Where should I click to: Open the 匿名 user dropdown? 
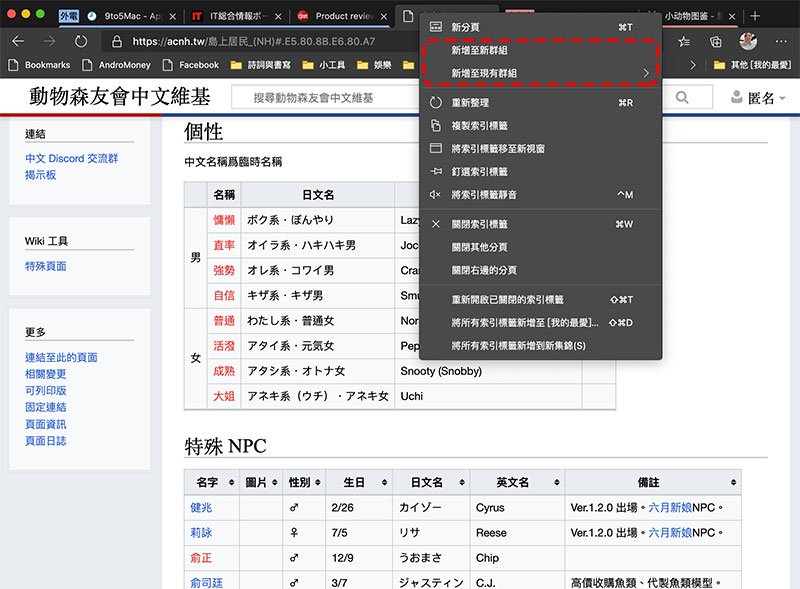[x=759, y=98]
